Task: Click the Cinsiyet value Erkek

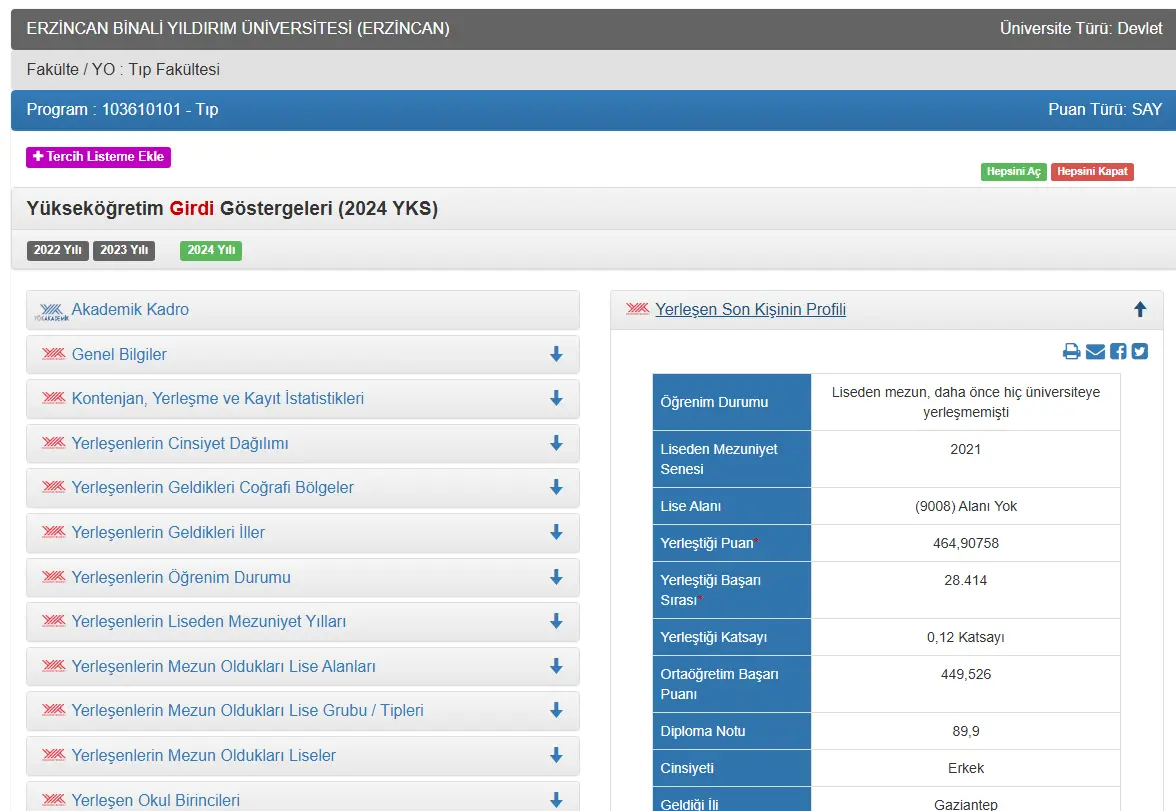Action: (x=965, y=768)
